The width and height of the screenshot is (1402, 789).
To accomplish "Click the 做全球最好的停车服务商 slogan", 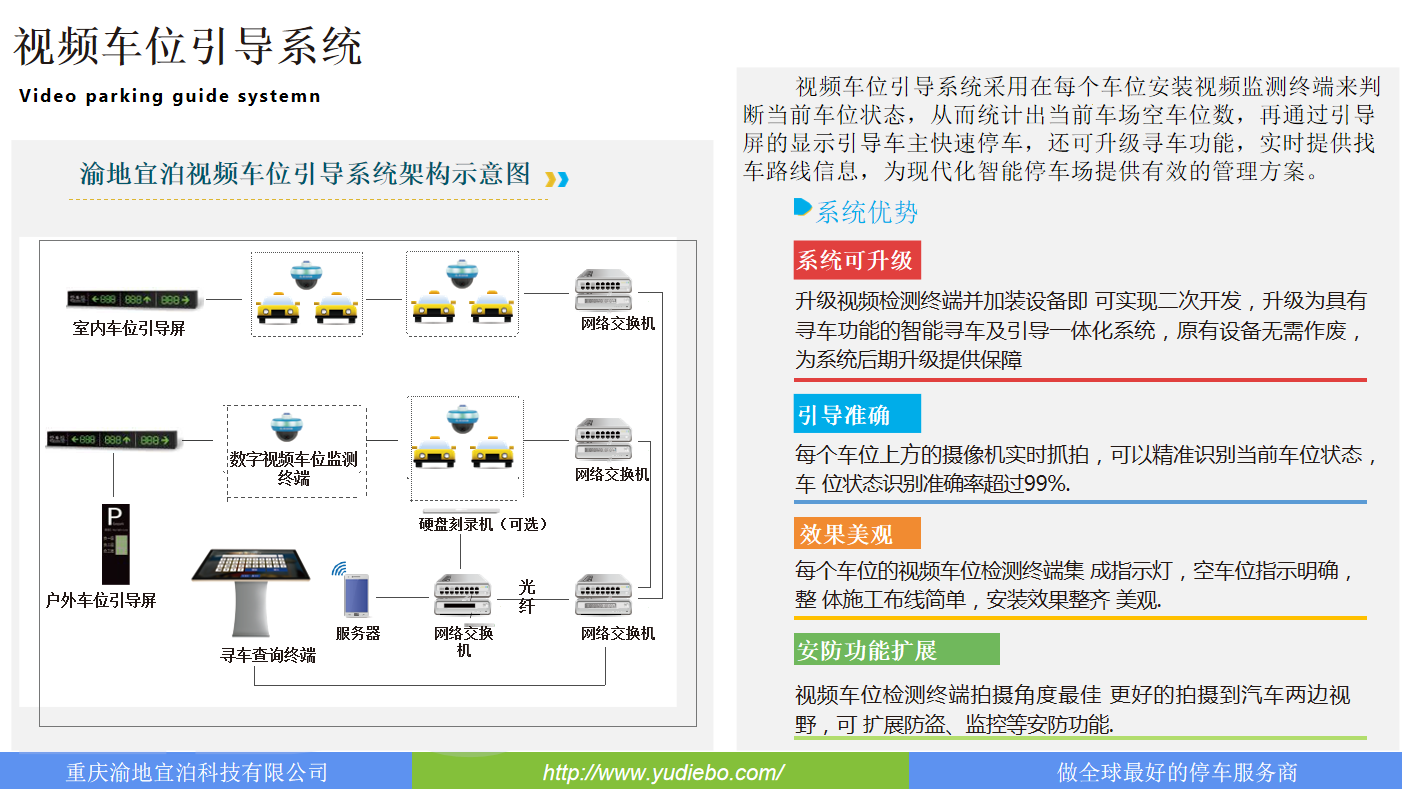I will 1177,772.
